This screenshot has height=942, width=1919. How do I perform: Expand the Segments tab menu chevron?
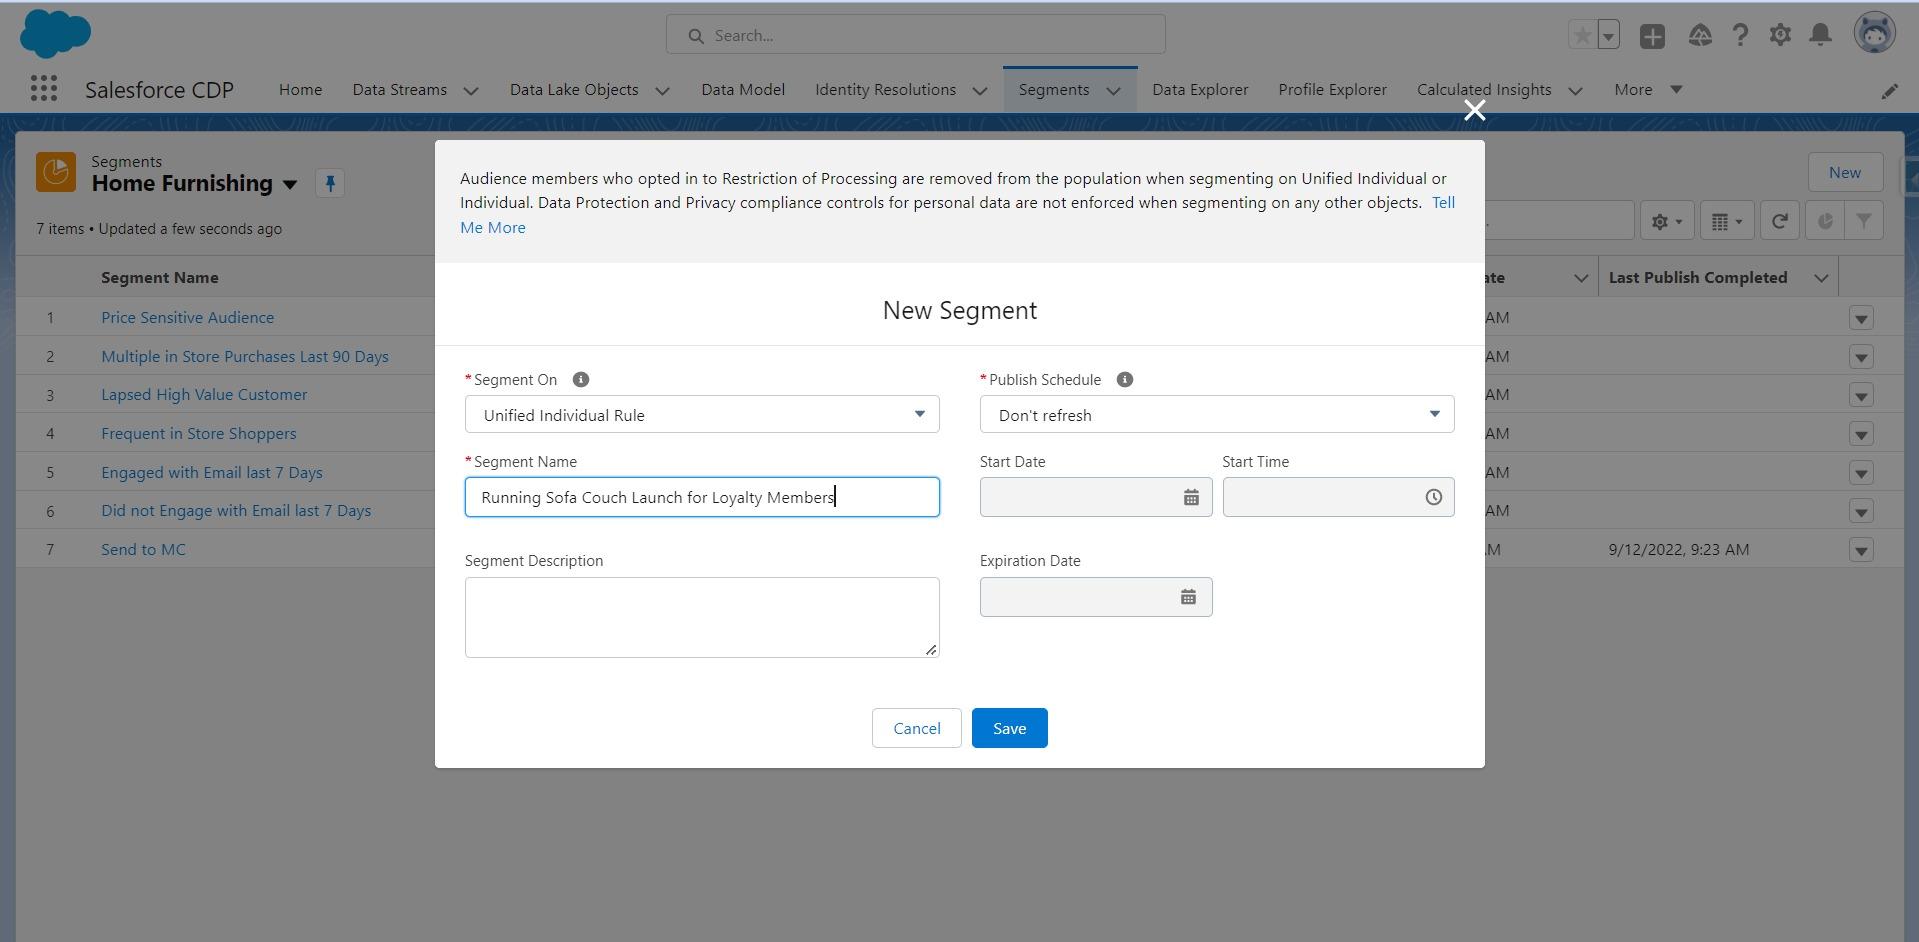(1113, 91)
